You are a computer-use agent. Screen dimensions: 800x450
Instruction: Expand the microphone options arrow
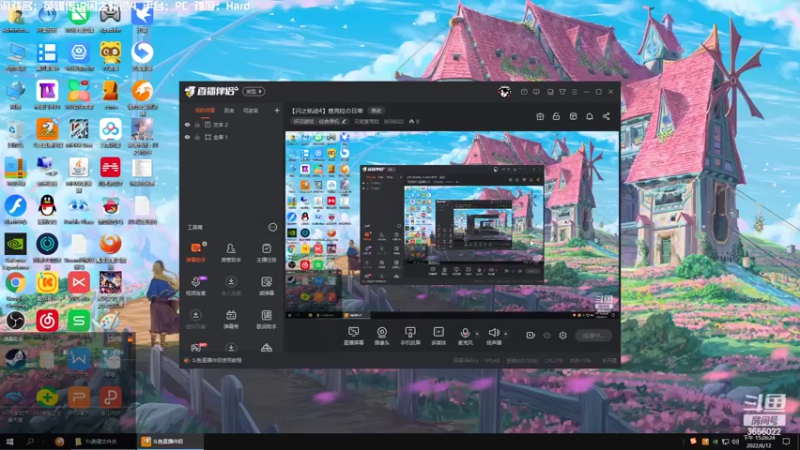point(477,334)
